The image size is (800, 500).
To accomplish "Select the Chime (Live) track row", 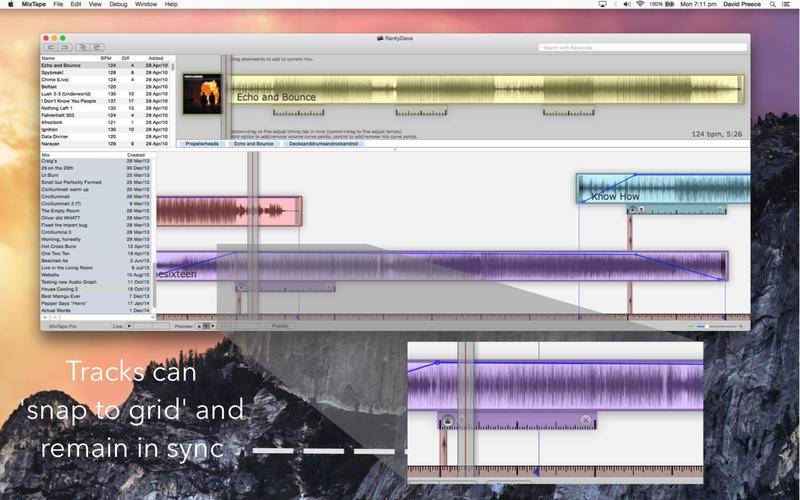I will click(x=105, y=80).
